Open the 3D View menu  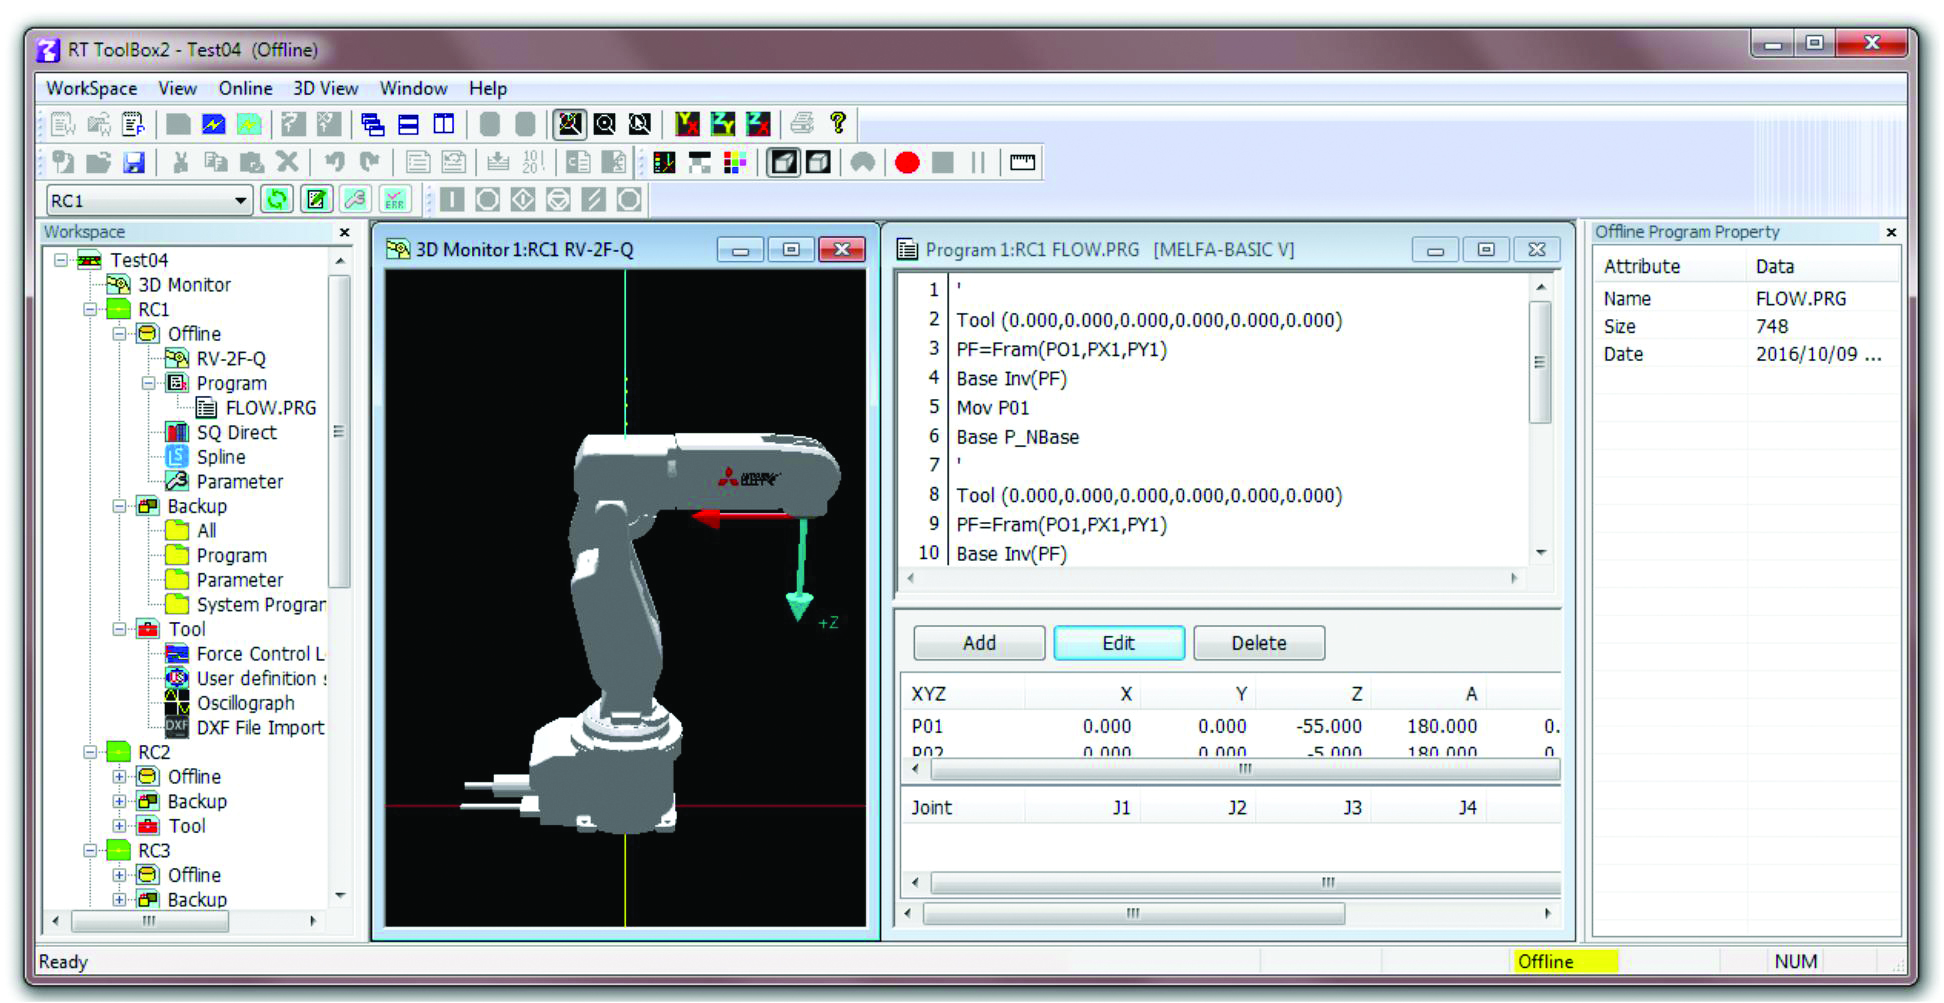pos(325,88)
